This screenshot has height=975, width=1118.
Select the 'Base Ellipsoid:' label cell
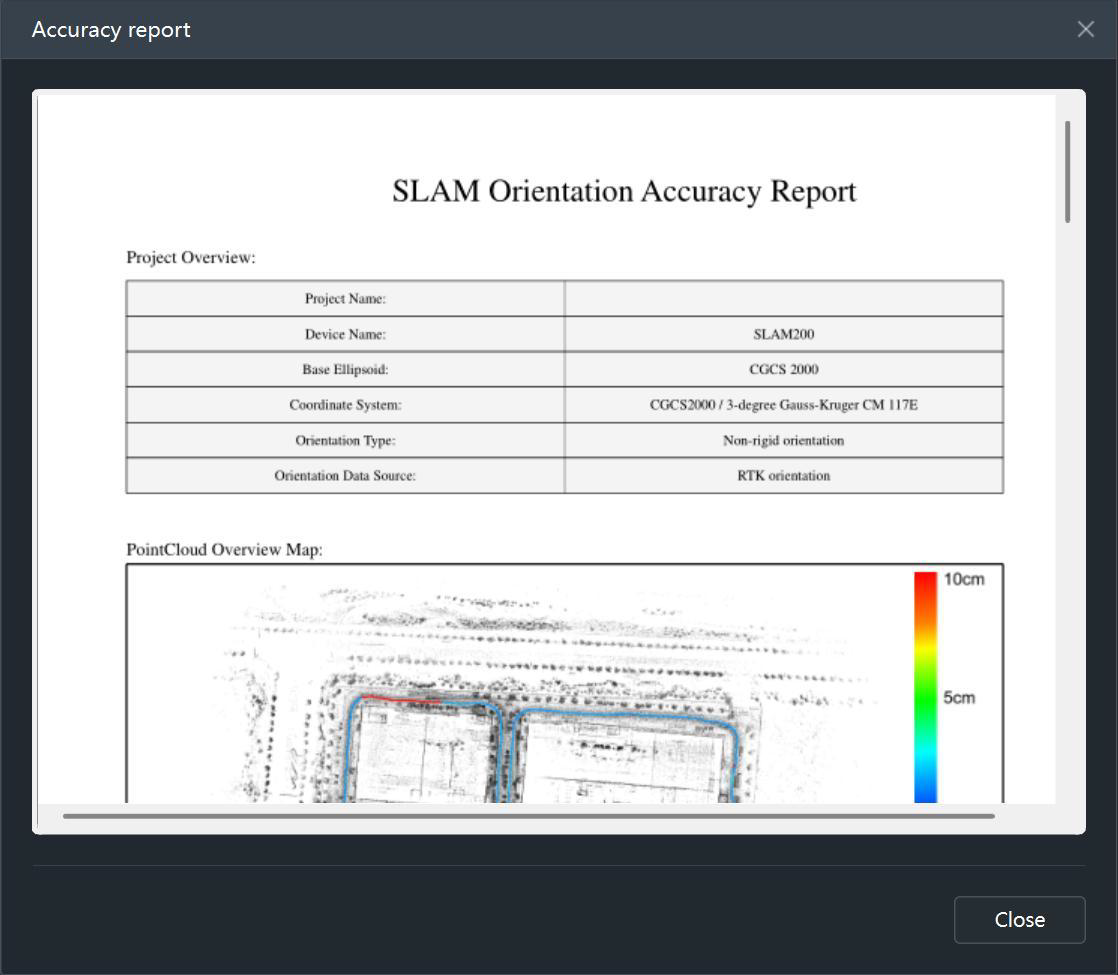pos(345,369)
